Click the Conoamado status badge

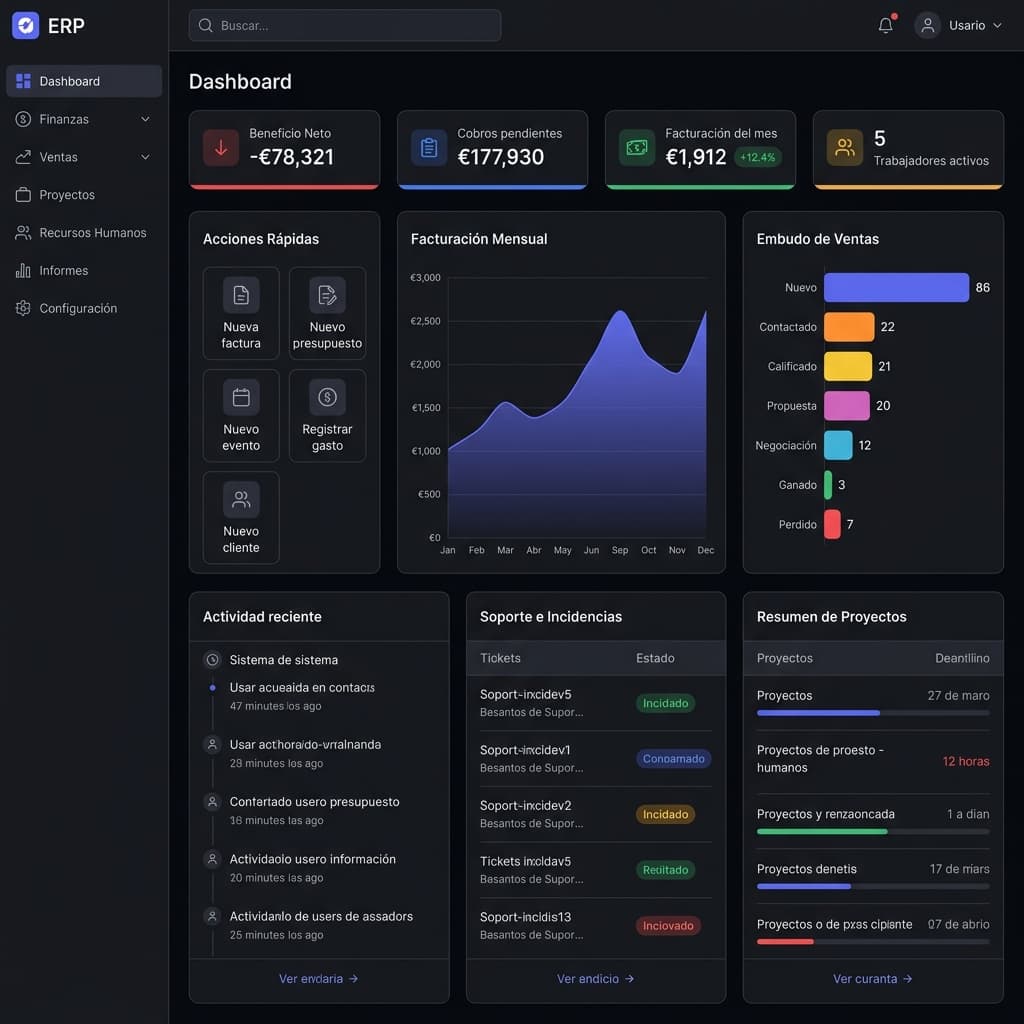pos(673,758)
